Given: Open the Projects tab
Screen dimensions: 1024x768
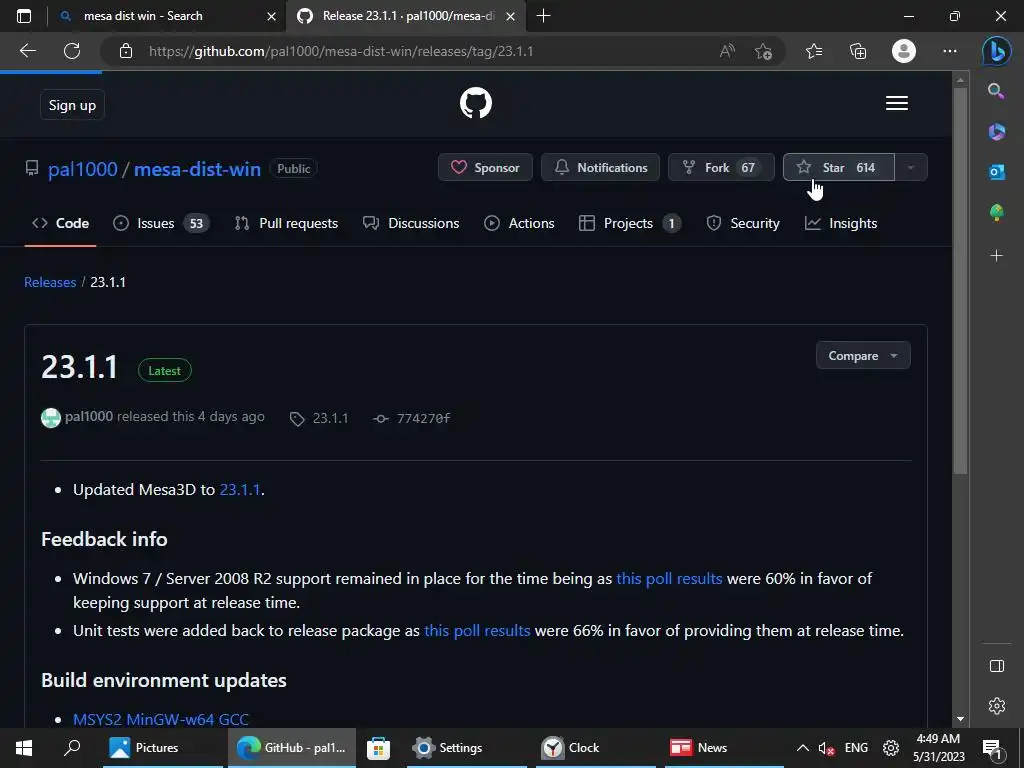Looking at the screenshot, I should click(x=630, y=223).
